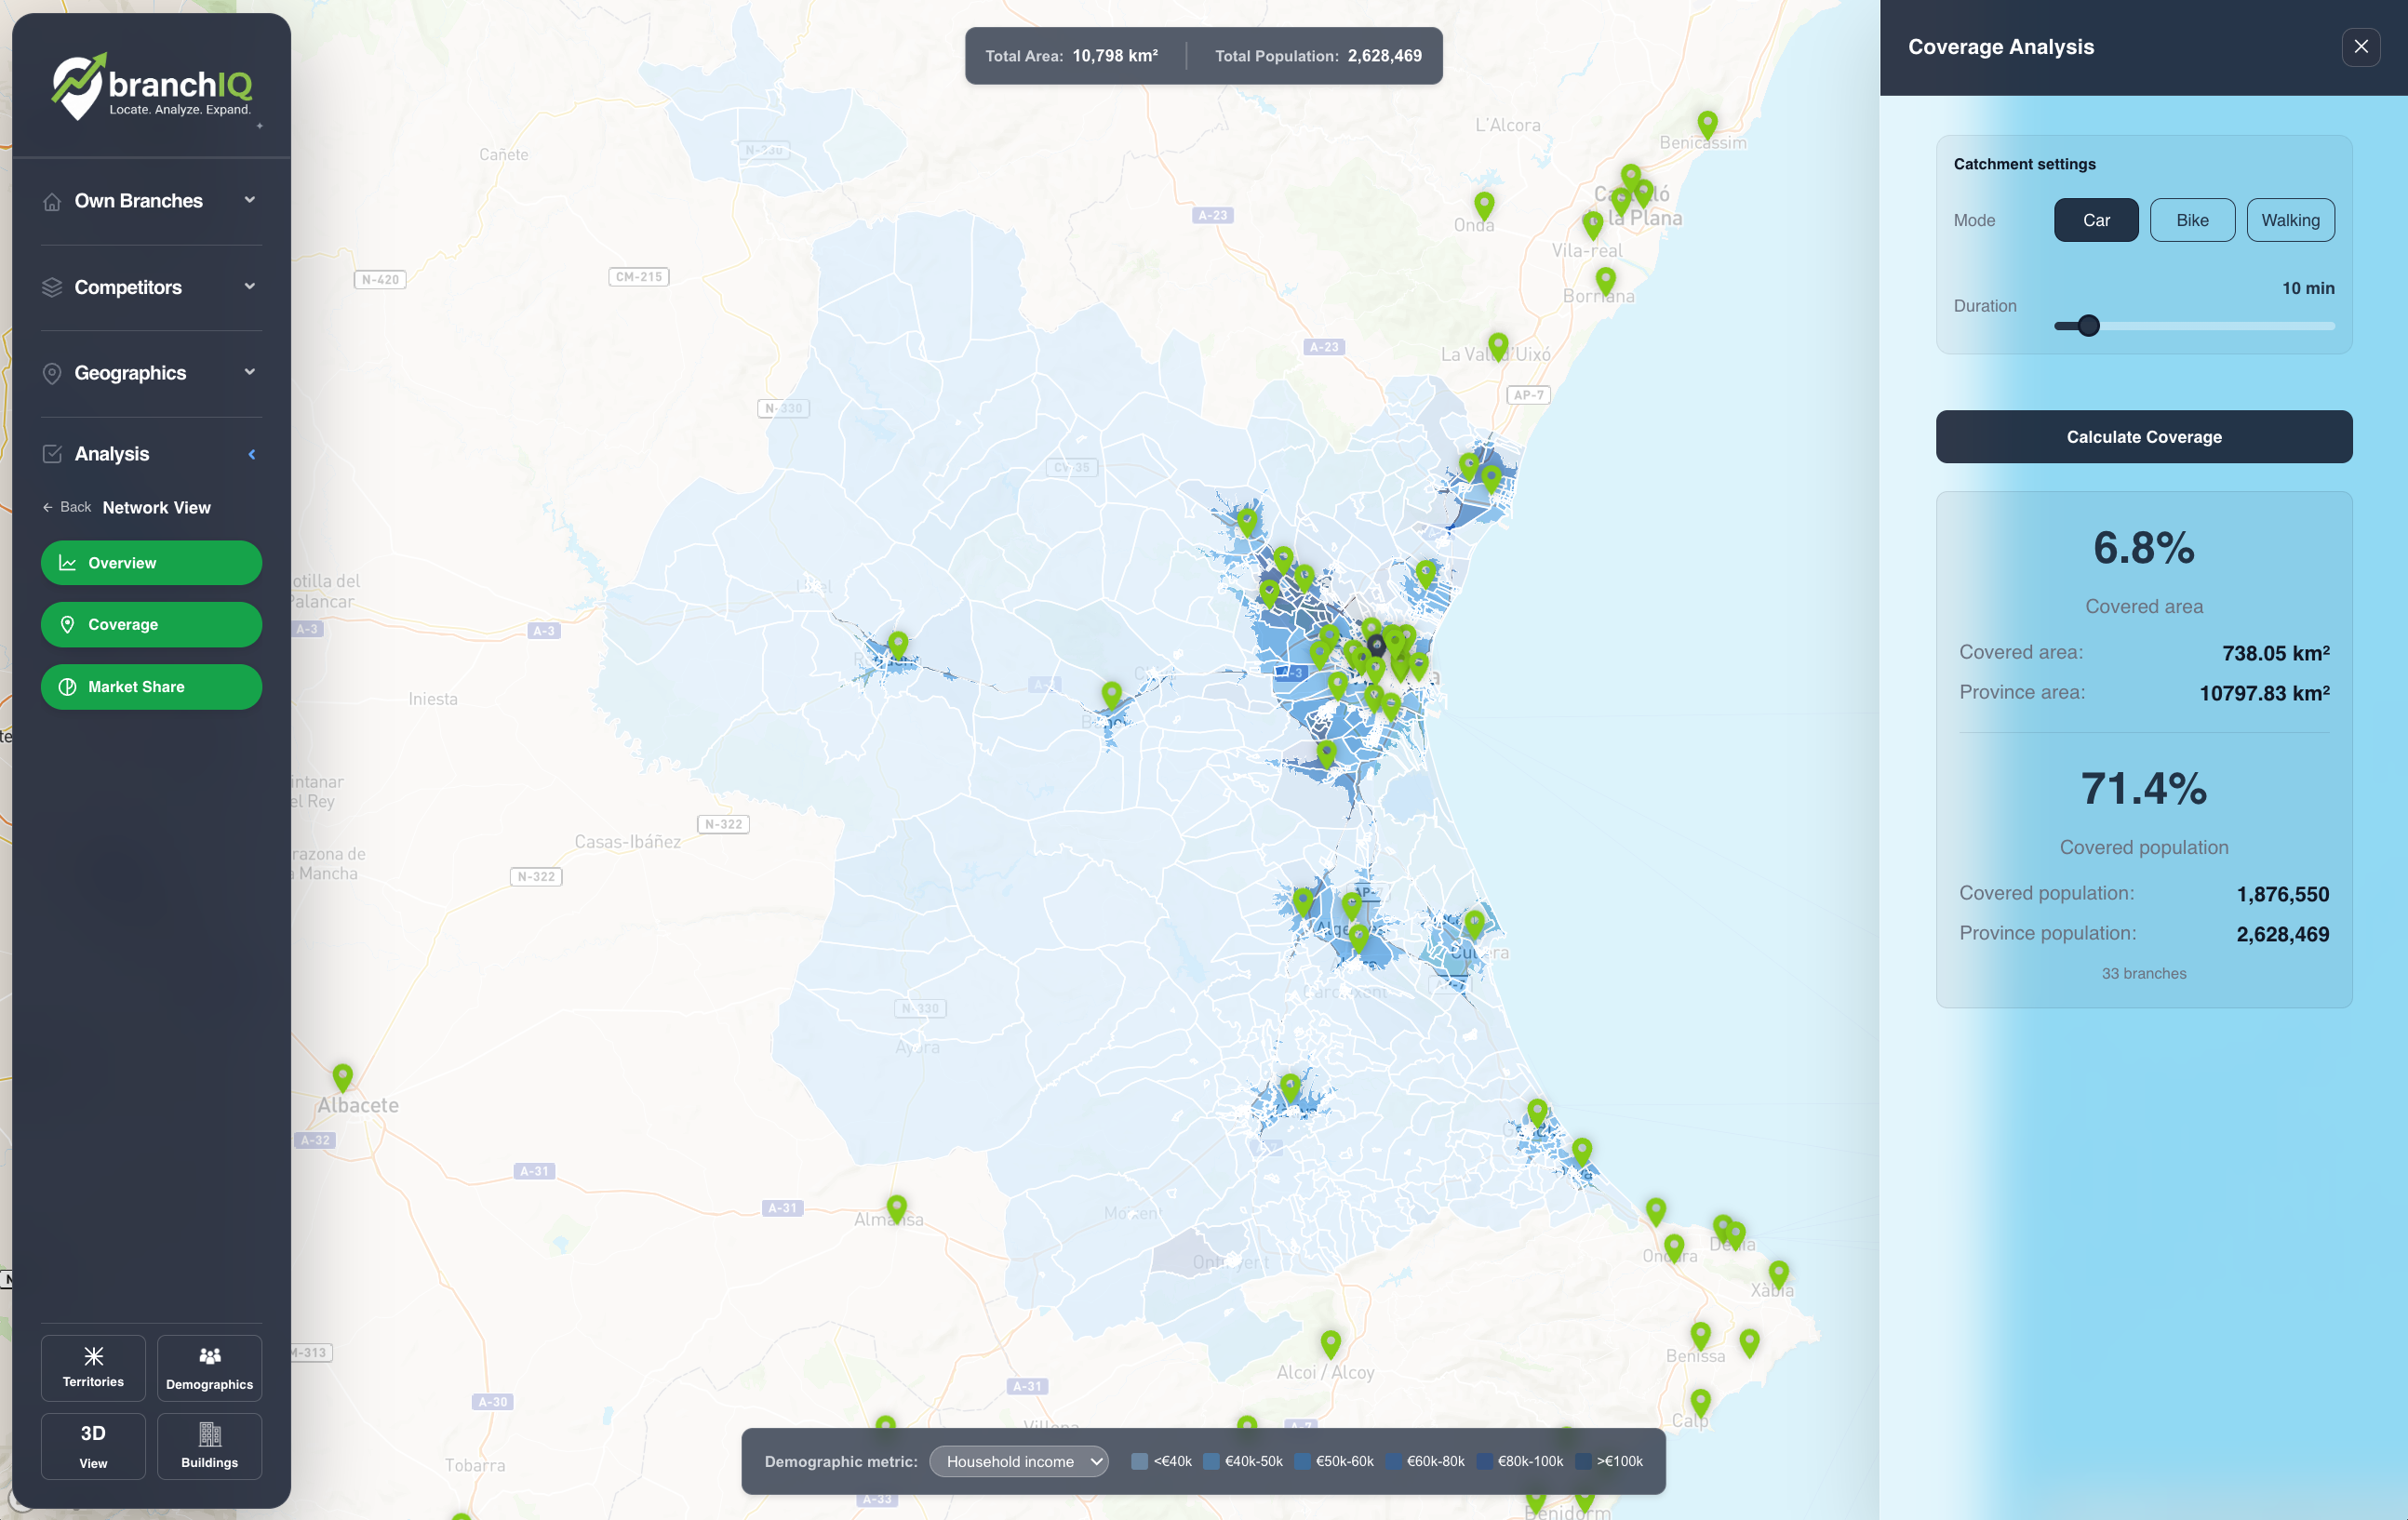Click the Own Branches home icon
The height and width of the screenshot is (1520, 2408).
[52, 201]
